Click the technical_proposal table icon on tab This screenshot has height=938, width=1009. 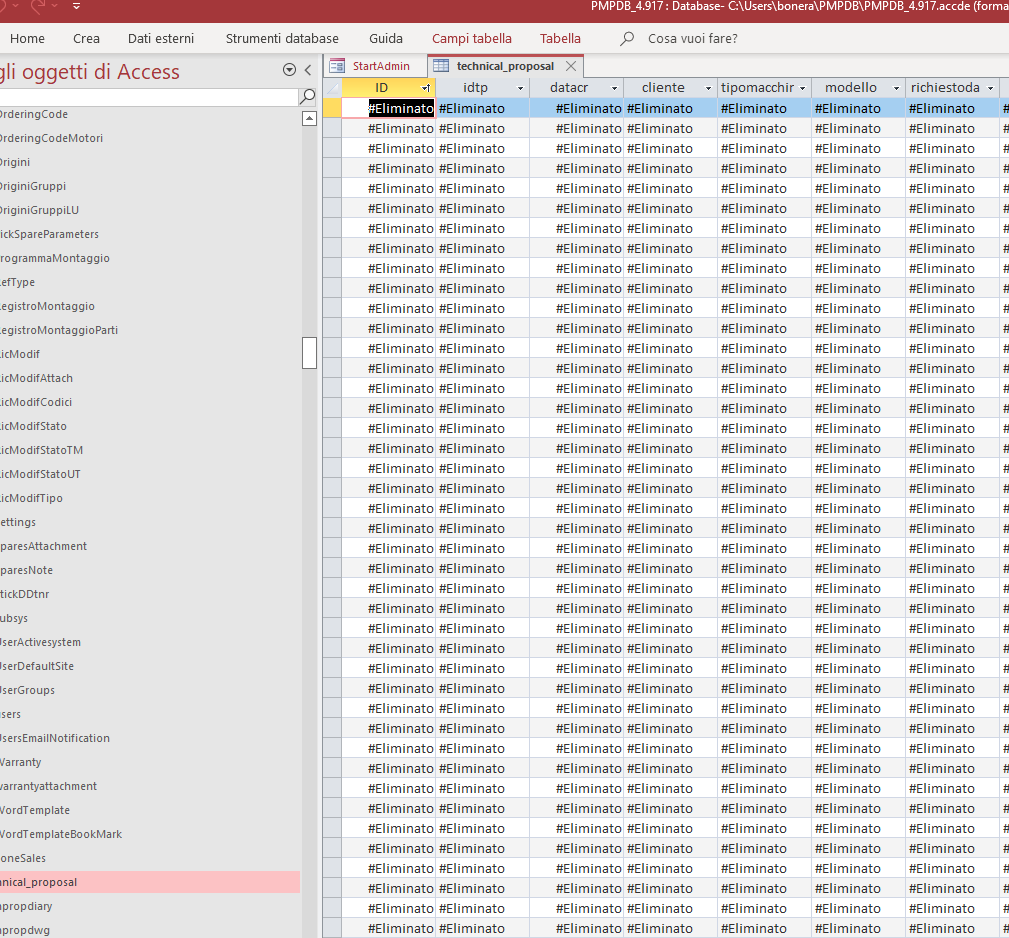(441, 66)
